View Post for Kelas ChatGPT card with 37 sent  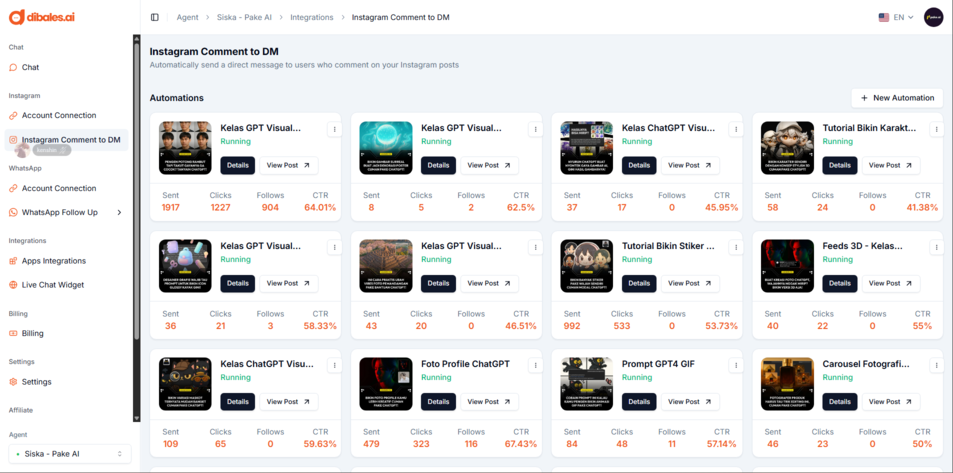690,165
